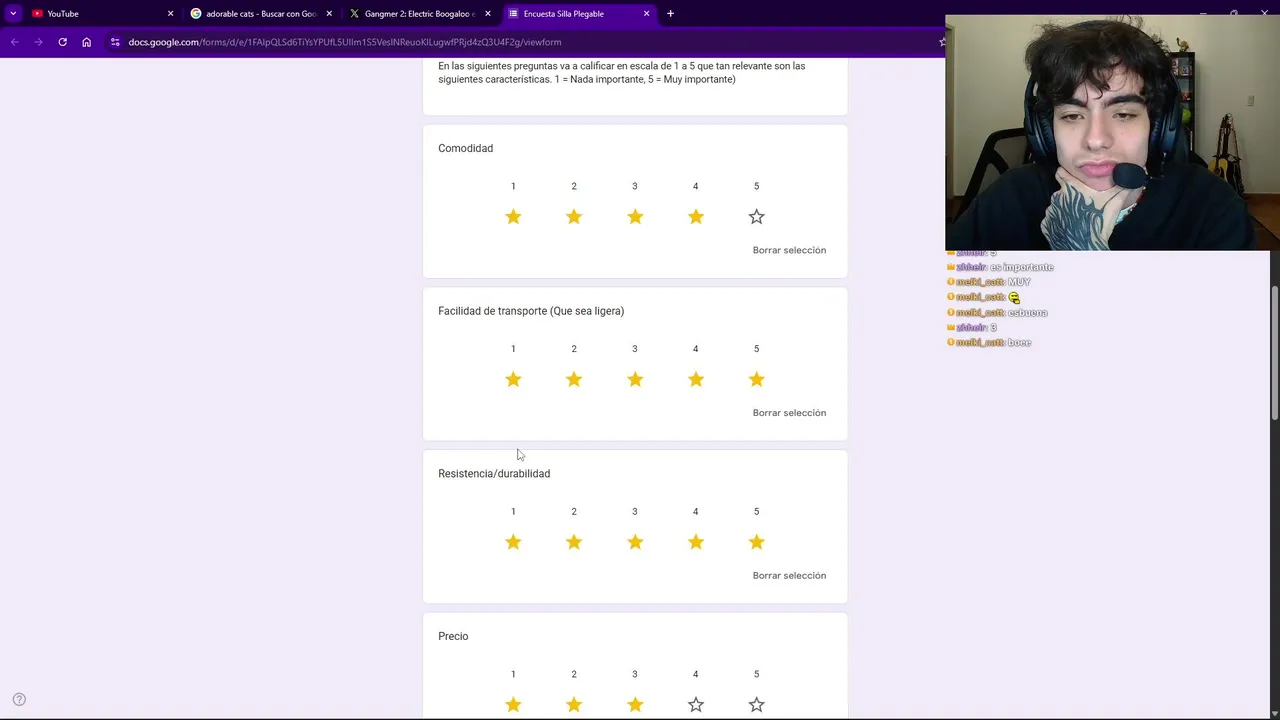Select star 5 for Resistencia/durabilidad
The image size is (1280, 720).
point(756,542)
